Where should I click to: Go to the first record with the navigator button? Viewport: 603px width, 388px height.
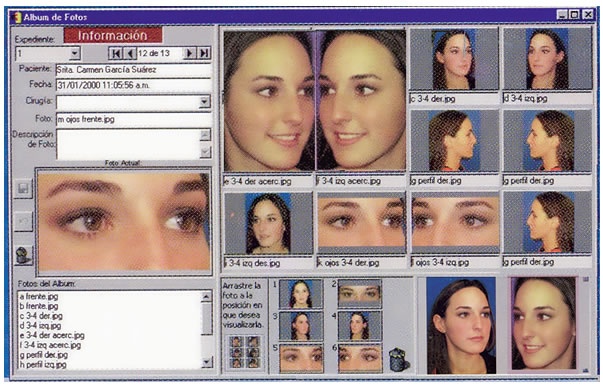(115, 53)
